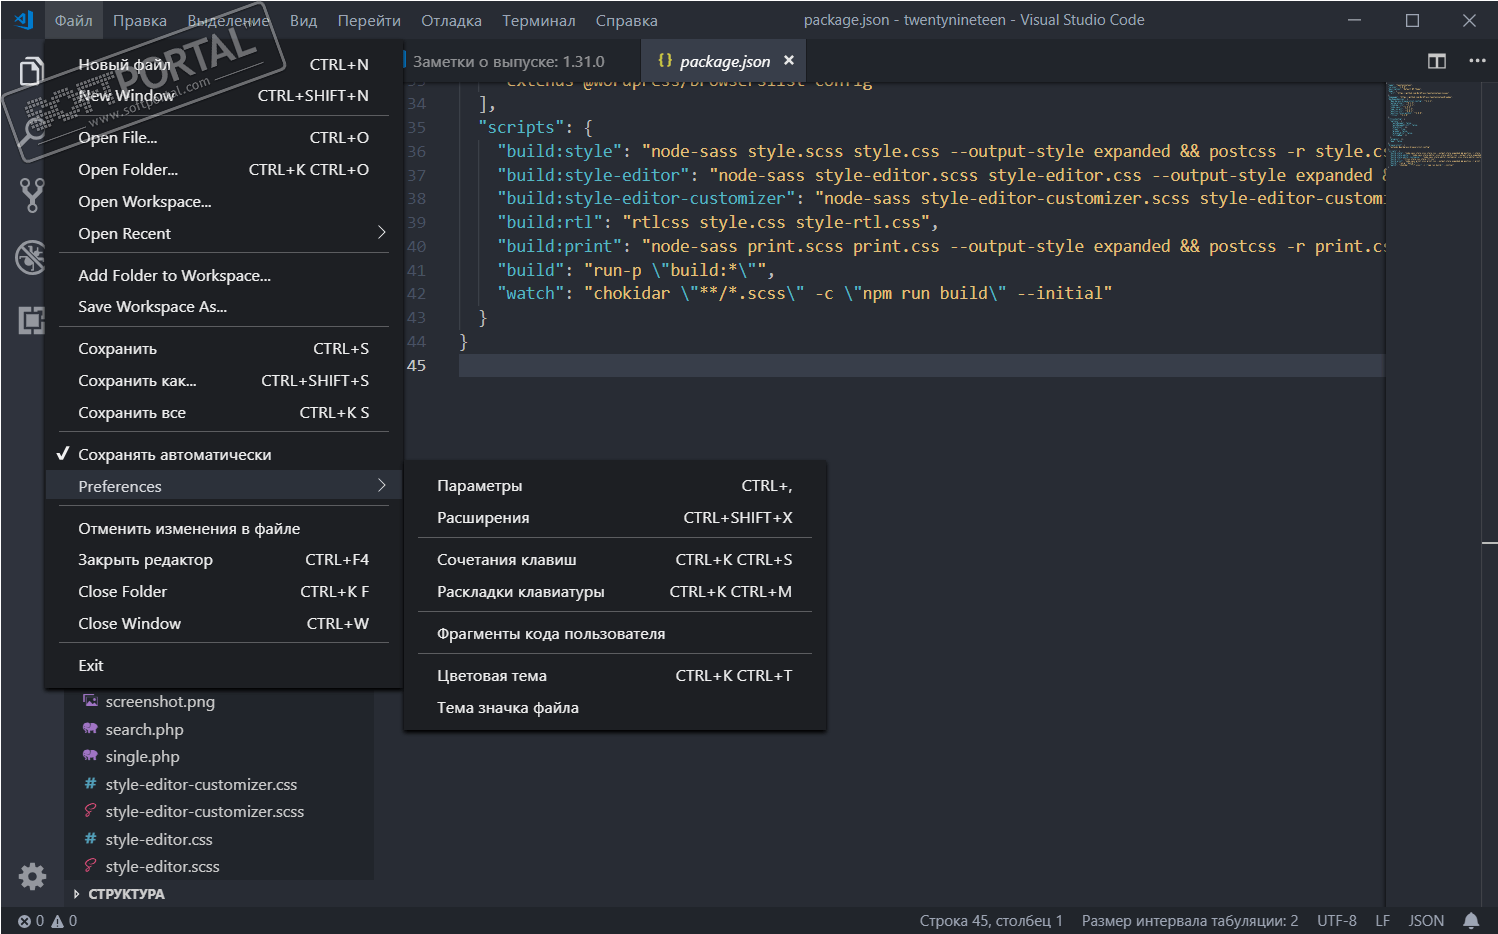Viewport: 1498px width, 934px height.
Task: Expand the СТРУКТУРА outline section
Action: (126, 894)
